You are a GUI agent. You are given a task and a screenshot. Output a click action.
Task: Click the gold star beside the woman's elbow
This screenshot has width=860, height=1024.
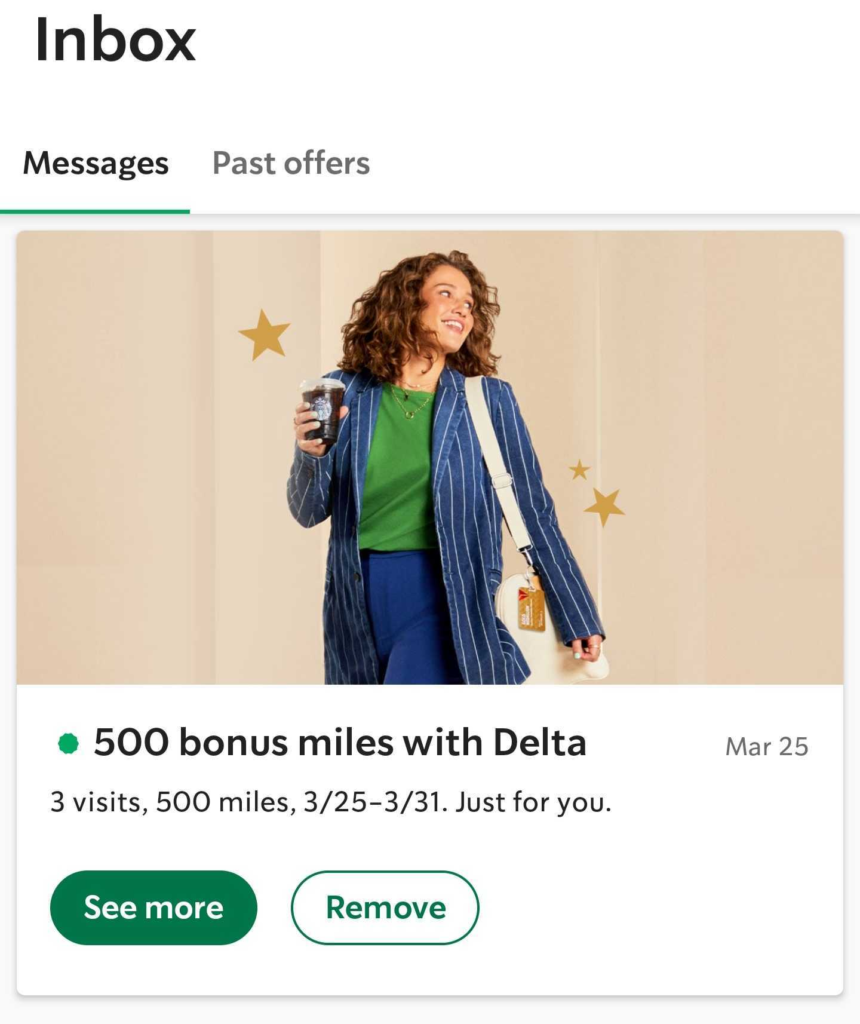click(x=604, y=505)
